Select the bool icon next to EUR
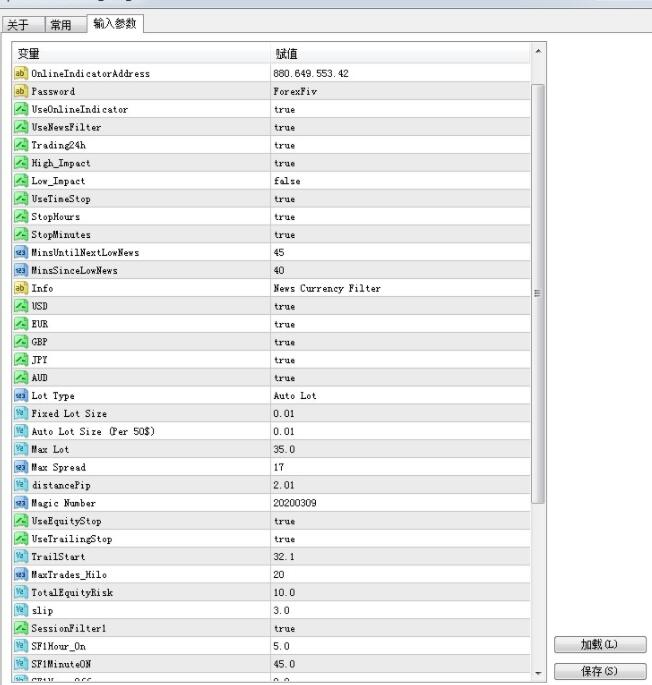This screenshot has width=652, height=685. pyautogui.click(x=21, y=324)
